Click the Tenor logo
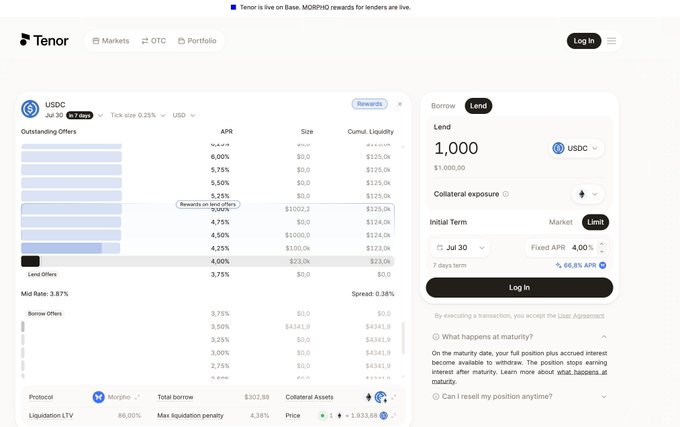The image size is (680, 427). pos(44,40)
